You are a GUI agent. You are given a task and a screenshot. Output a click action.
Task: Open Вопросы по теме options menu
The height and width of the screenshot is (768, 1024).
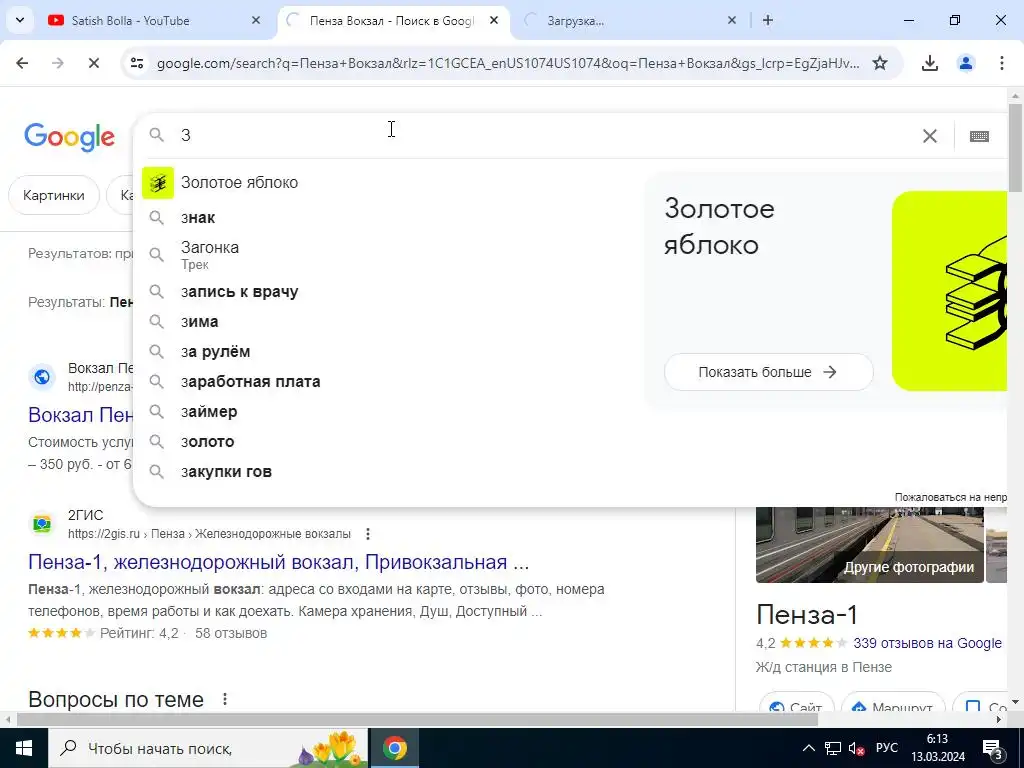[x=225, y=699]
